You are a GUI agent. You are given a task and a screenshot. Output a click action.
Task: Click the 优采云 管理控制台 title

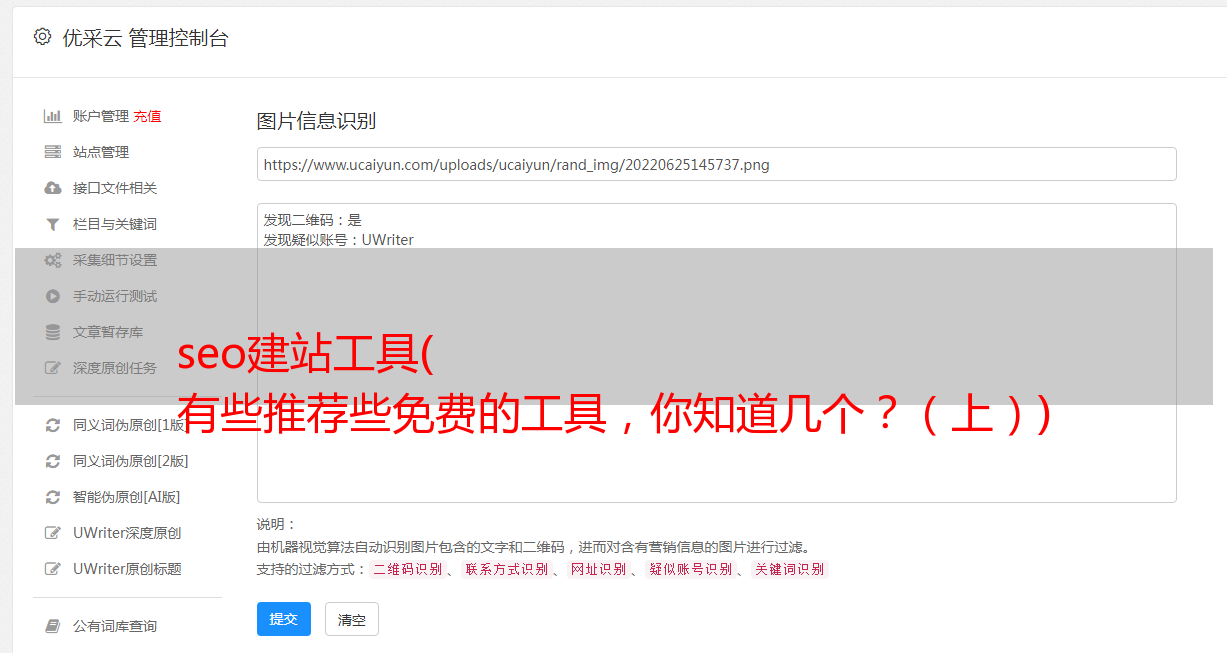pos(145,38)
